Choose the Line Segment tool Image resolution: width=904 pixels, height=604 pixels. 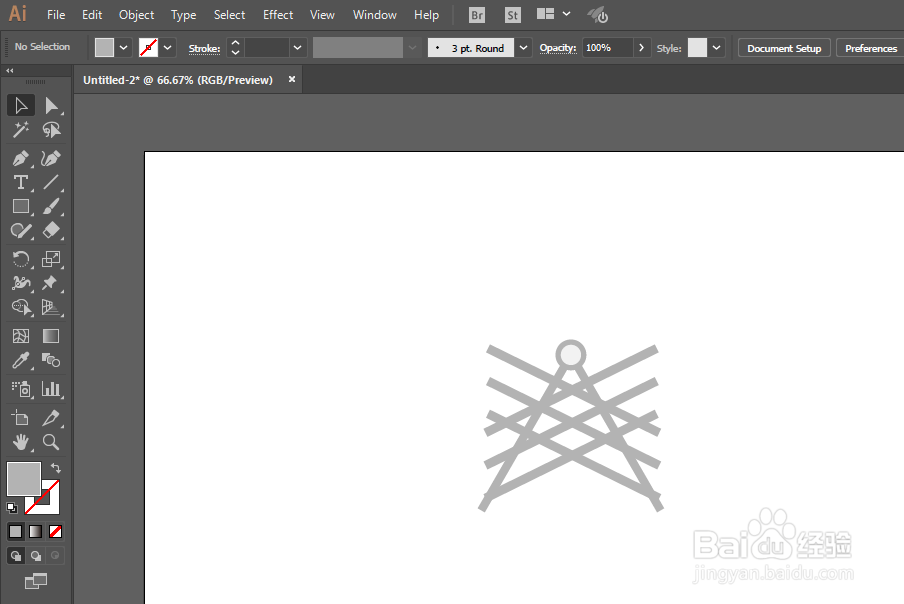(51, 182)
